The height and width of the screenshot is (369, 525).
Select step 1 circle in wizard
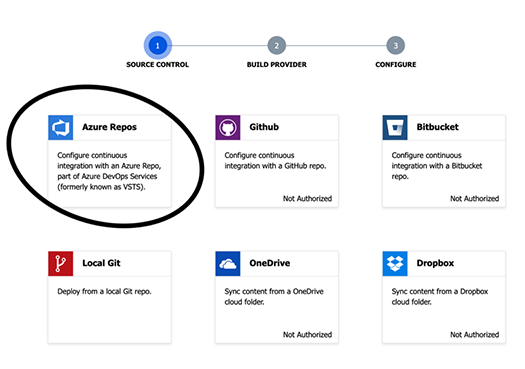pos(158,45)
